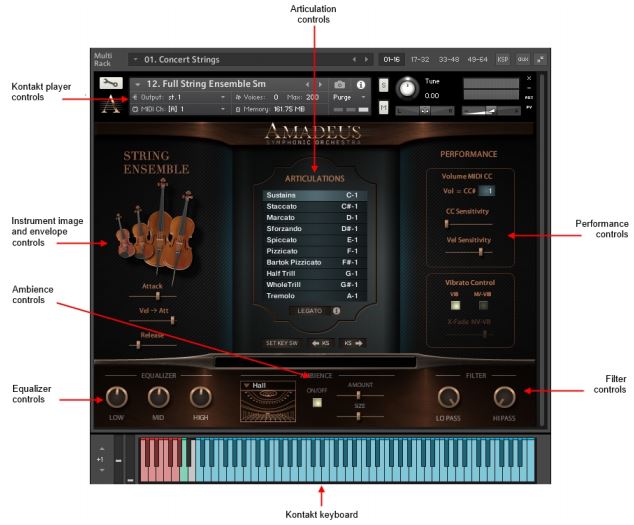This screenshot has height=525, width=634.
Task: Click the Release slider
Action: (x=153, y=345)
